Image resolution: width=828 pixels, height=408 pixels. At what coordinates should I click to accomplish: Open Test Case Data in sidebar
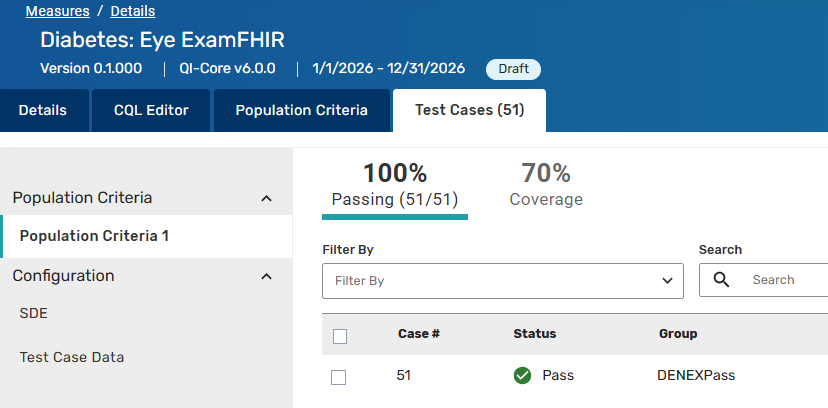pos(72,357)
